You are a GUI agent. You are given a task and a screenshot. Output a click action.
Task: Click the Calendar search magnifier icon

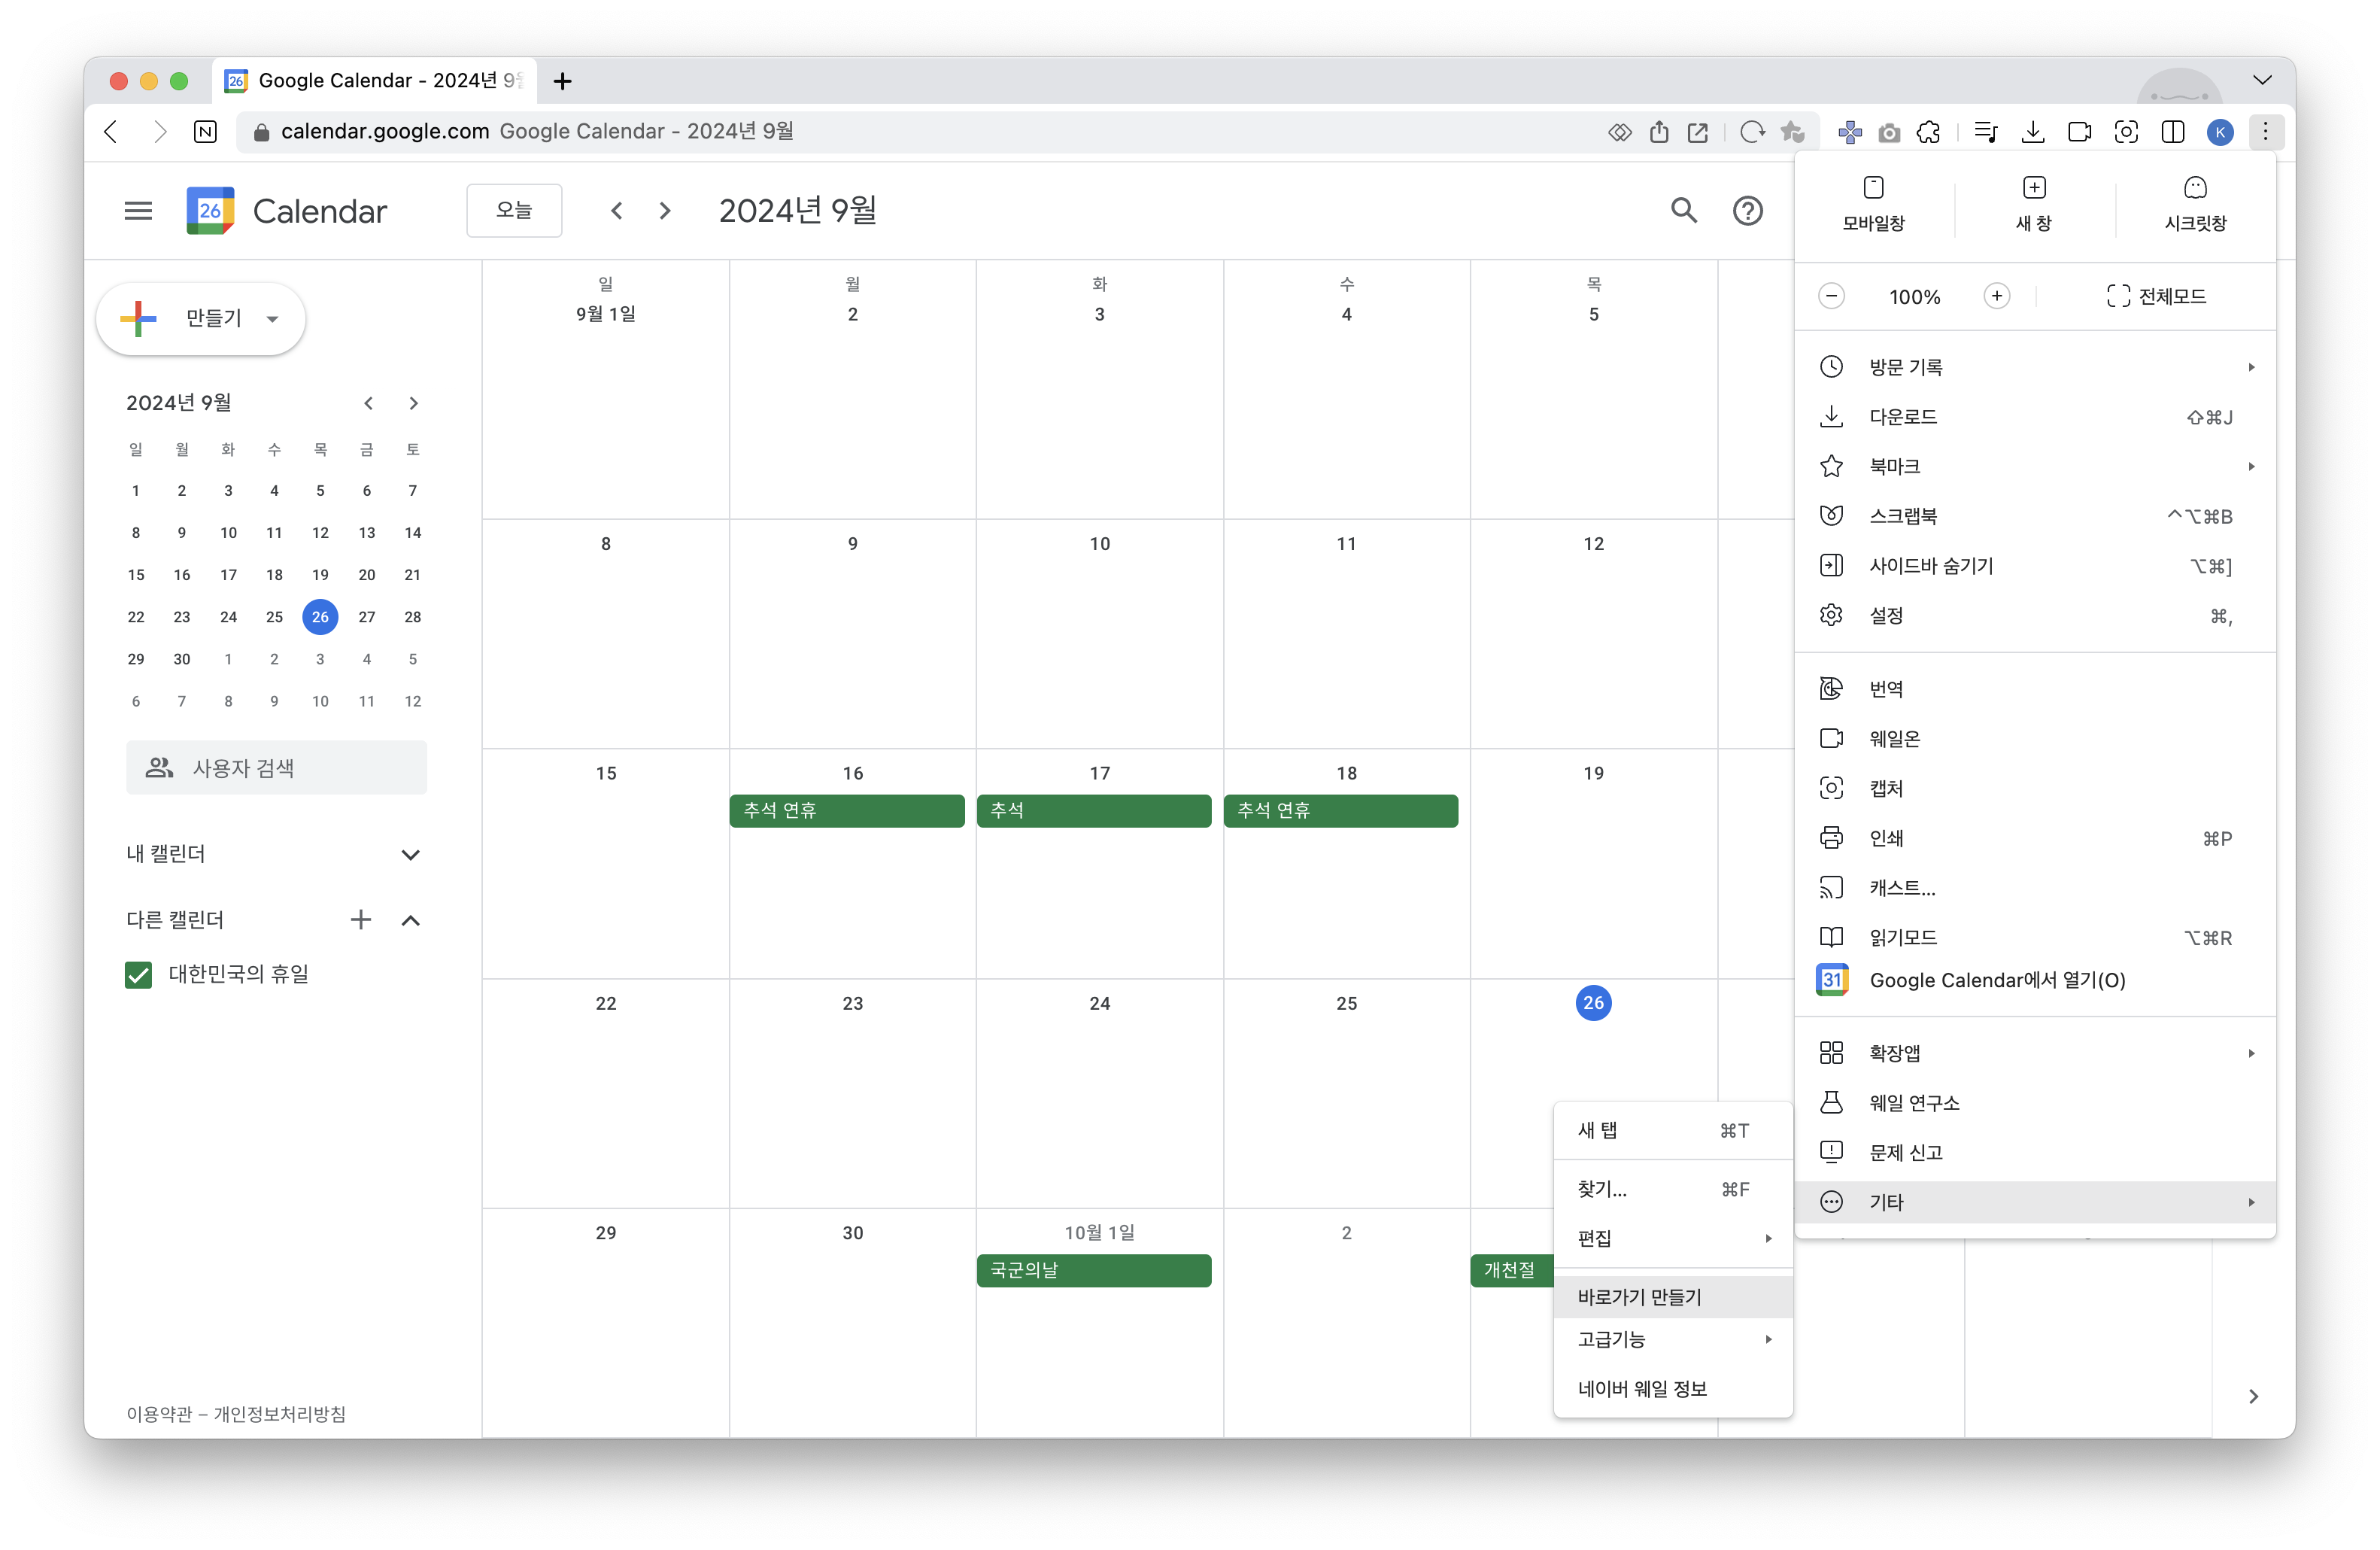tap(1684, 210)
